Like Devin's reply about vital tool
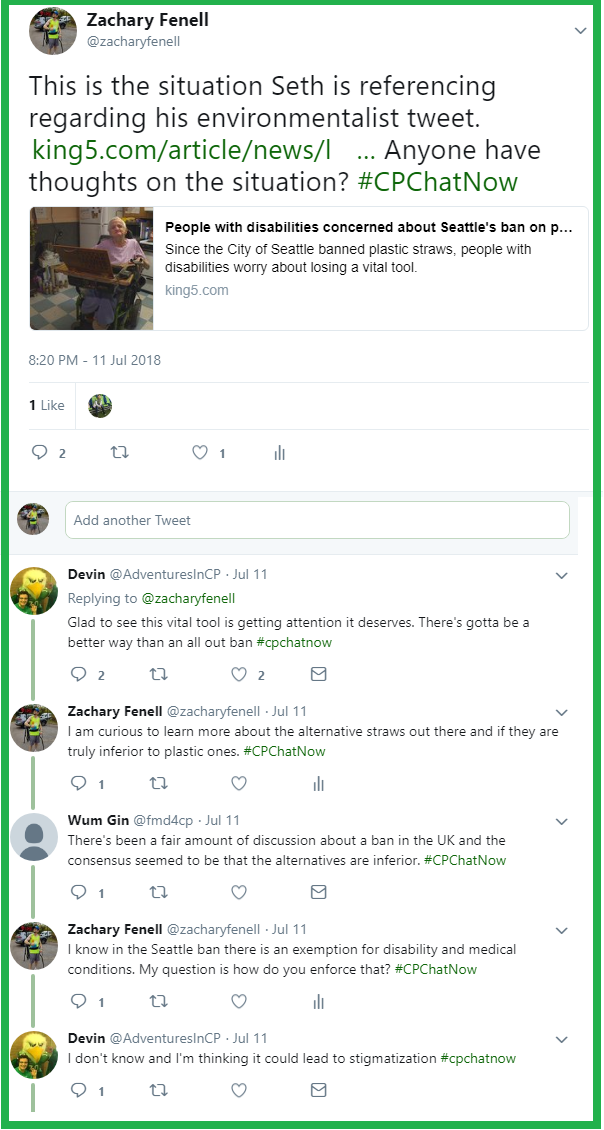604x1130 pixels. click(239, 675)
